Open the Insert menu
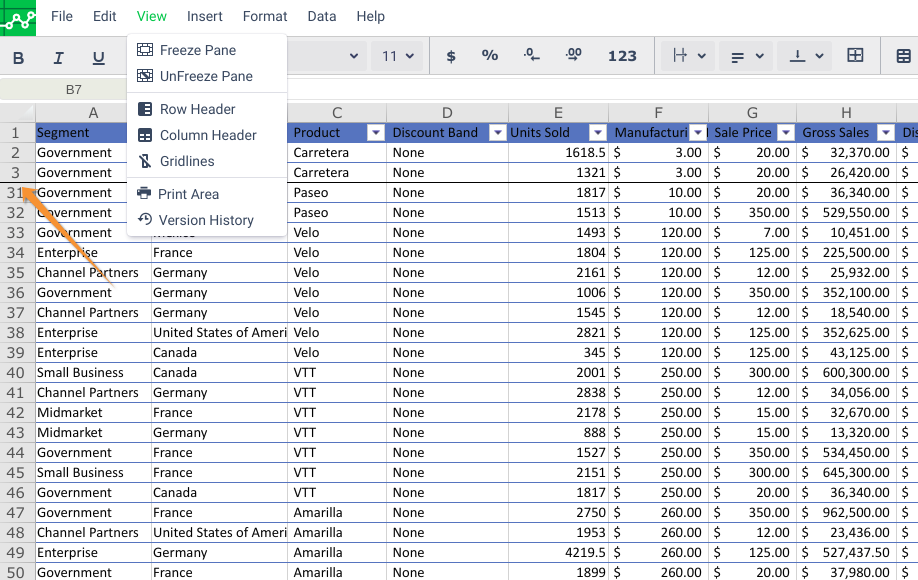 click(x=205, y=16)
